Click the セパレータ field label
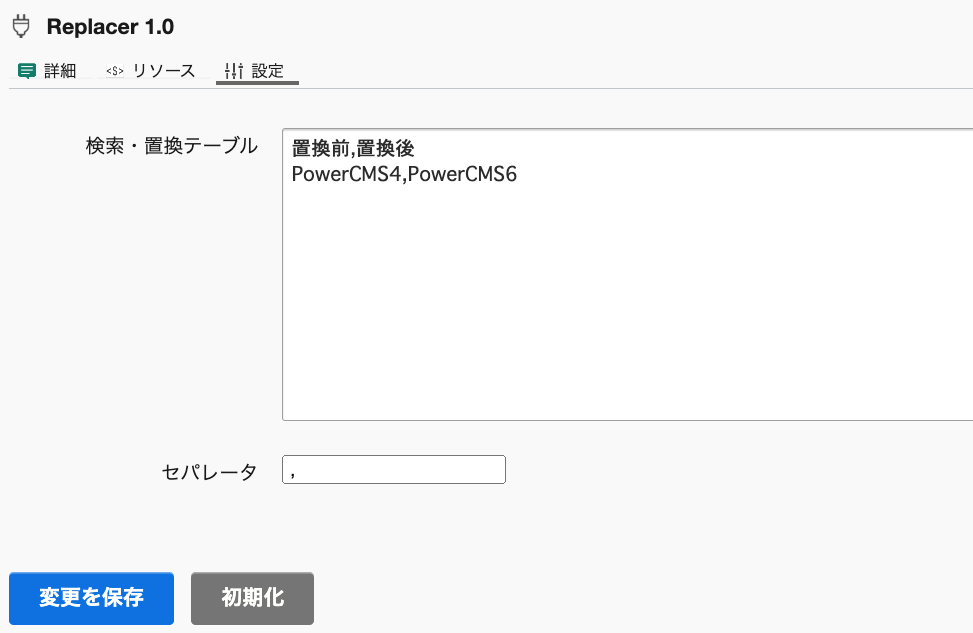 pos(209,472)
